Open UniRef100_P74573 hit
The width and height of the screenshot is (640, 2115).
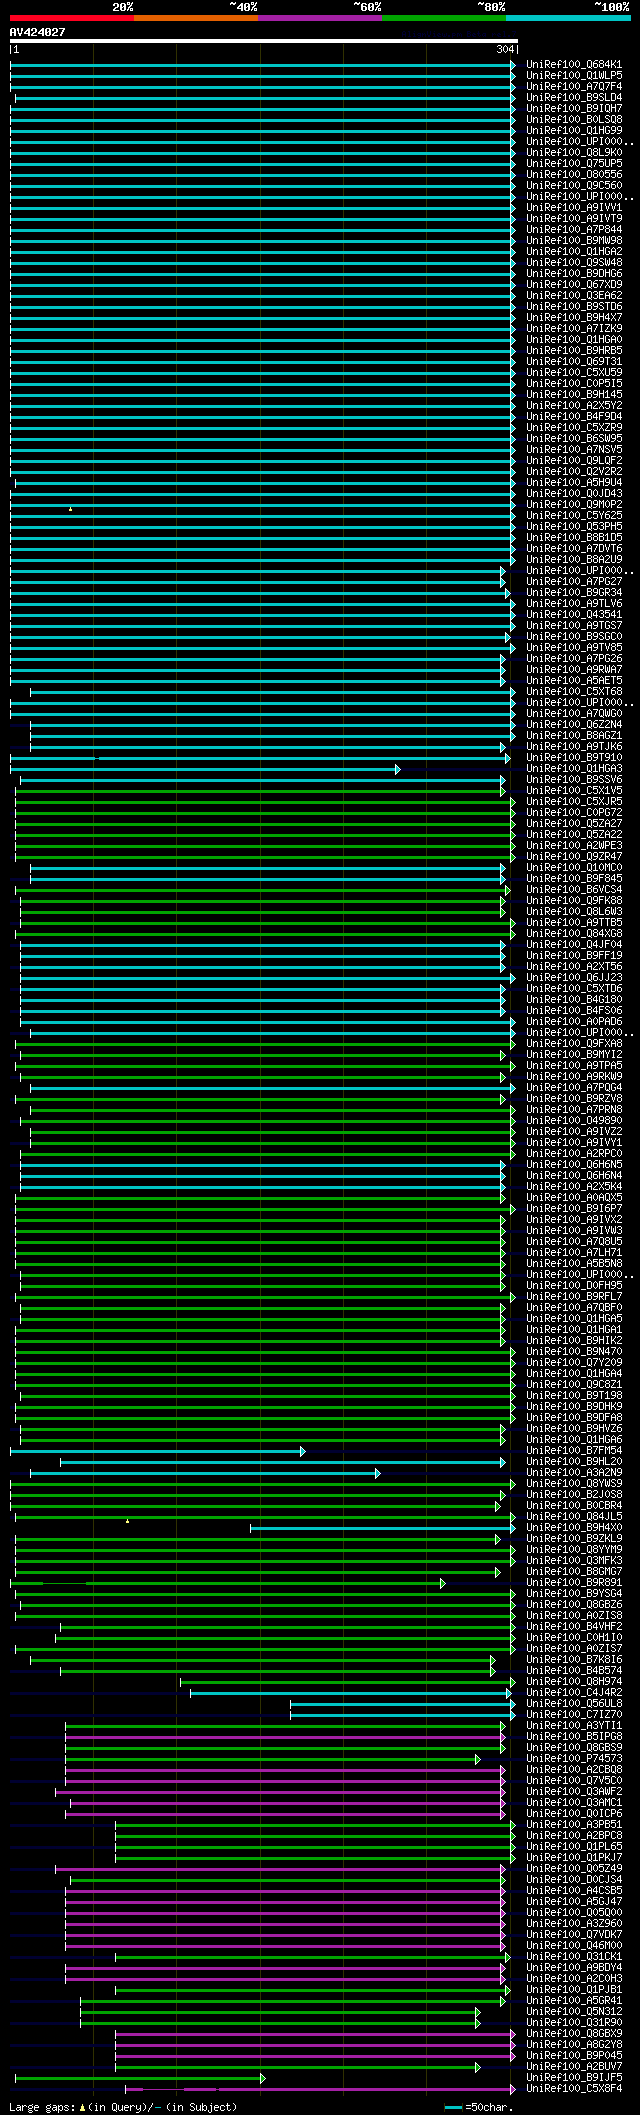(574, 1758)
